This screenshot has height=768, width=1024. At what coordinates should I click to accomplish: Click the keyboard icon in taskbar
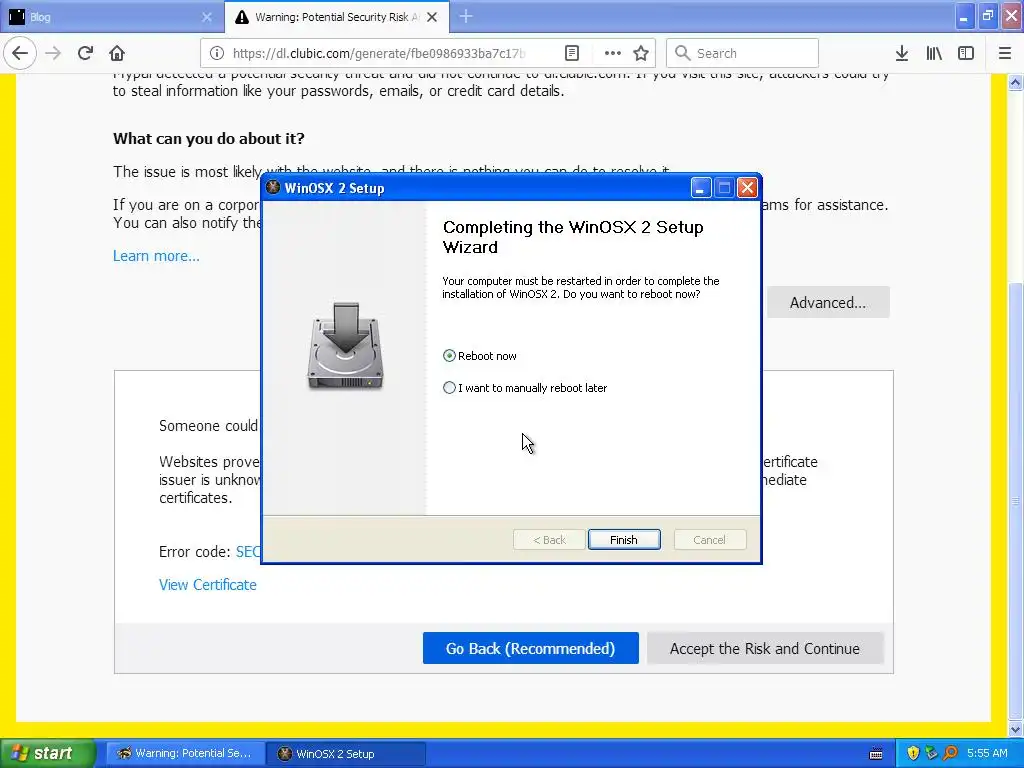[876, 754]
